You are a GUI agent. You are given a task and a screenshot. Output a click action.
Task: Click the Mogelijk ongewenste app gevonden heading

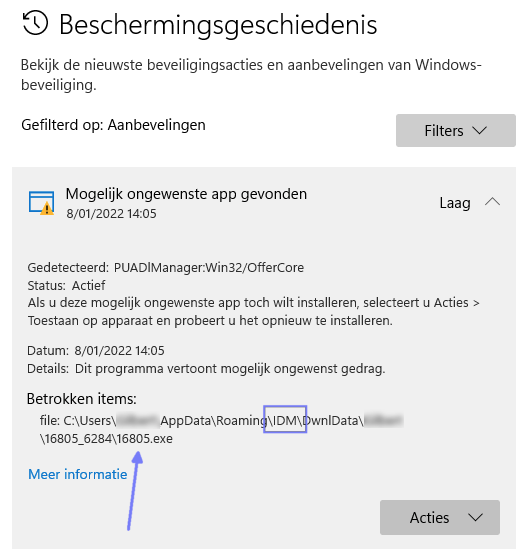point(186,194)
